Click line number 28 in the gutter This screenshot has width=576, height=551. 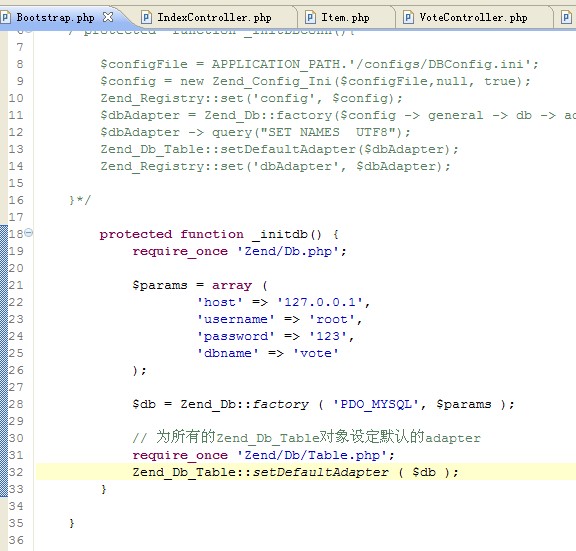click(x=16, y=404)
